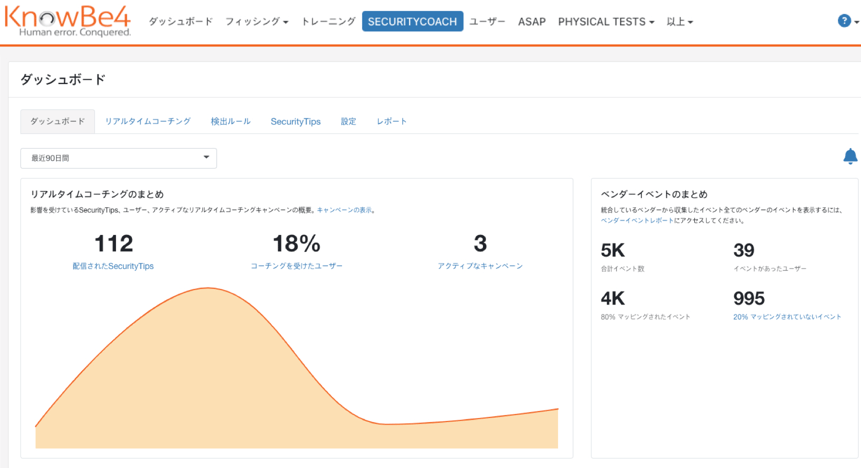Expand the PHYSICAL TESTS dropdown menu
The width and height of the screenshot is (861, 468).
point(606,22)
